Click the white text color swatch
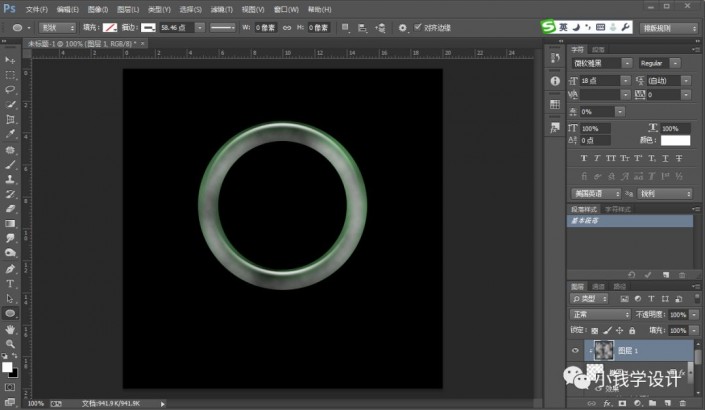 pos(675,141)
